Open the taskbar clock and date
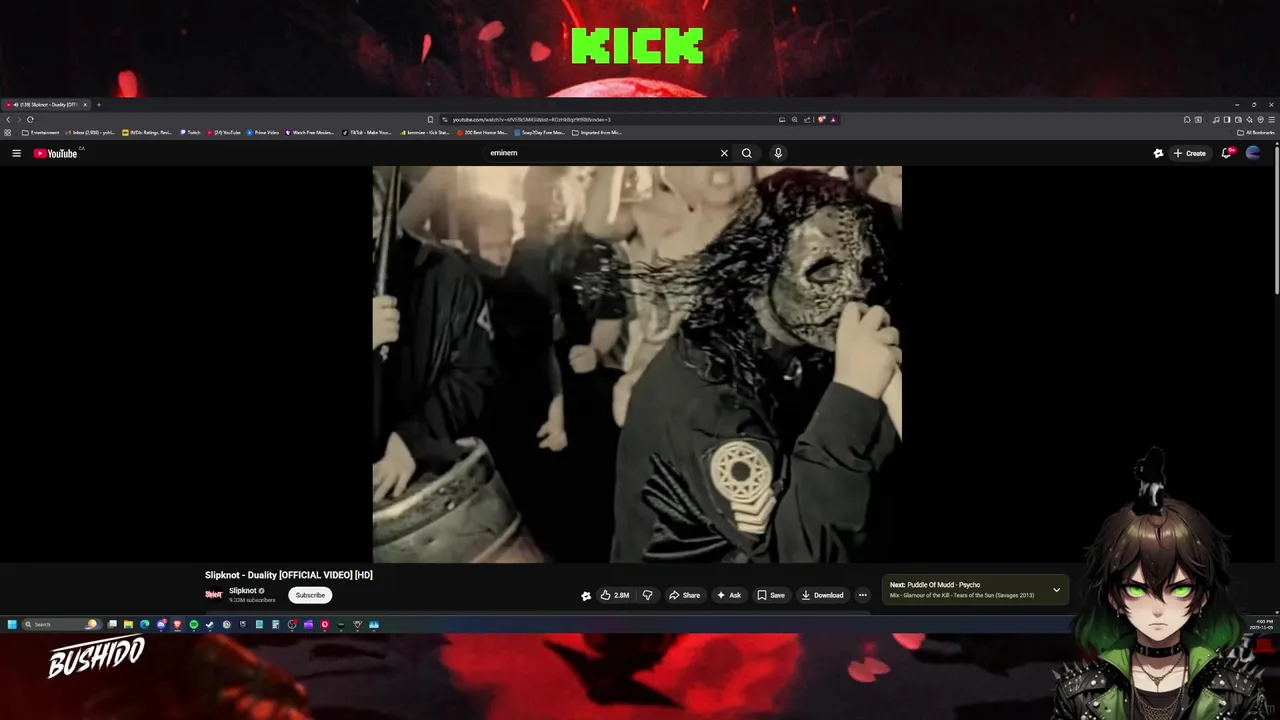Screen dimensions: 1280x720 click(1264, 624)
